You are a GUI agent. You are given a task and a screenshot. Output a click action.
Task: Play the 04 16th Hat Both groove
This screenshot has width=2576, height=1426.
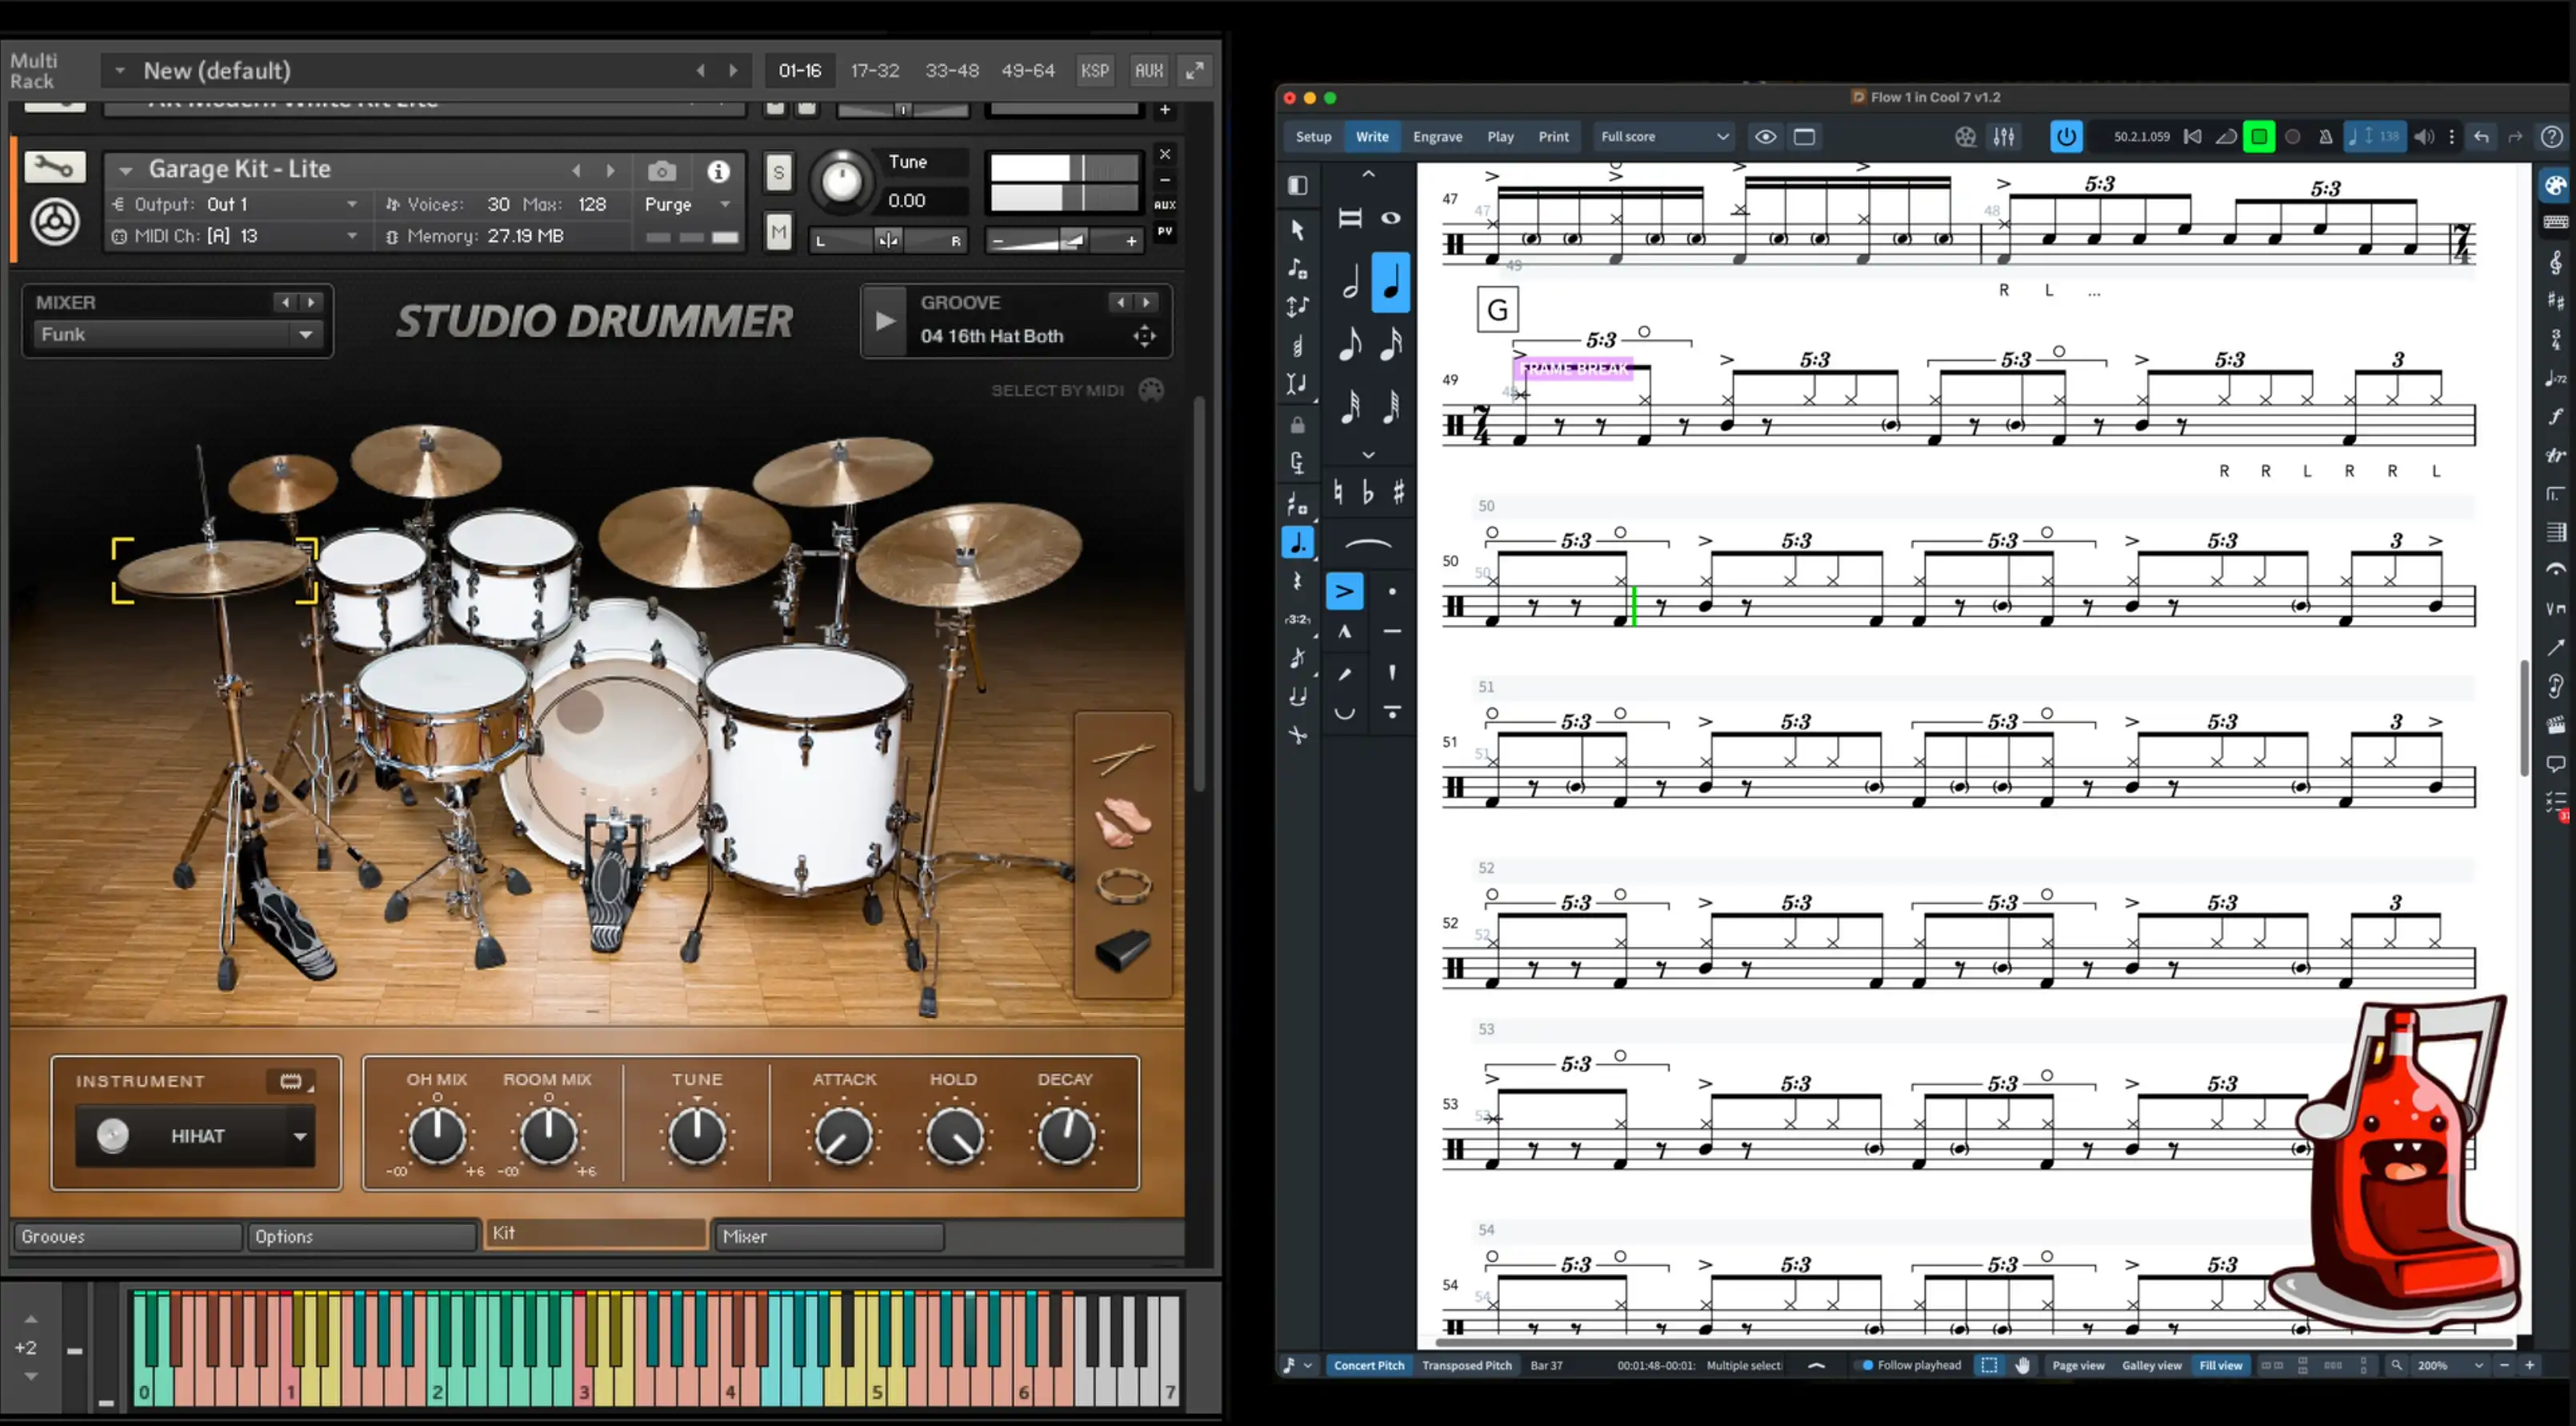pos(884,320)
